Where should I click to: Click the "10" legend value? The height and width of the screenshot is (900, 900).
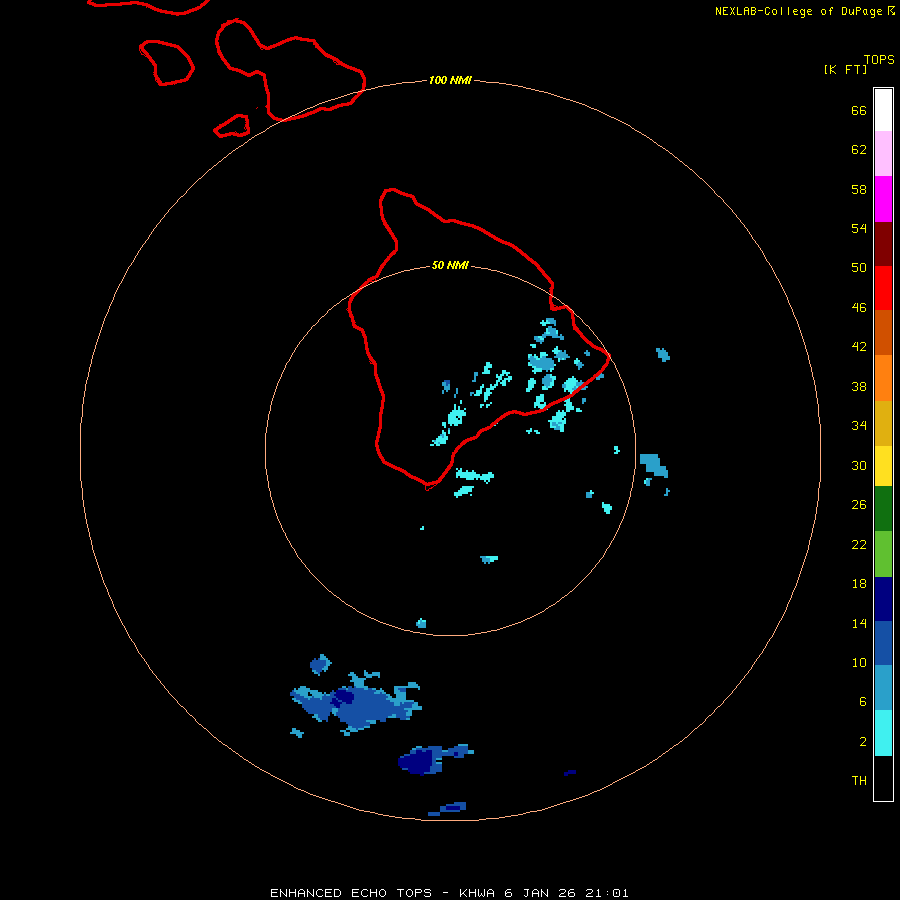(x=859, y=663)
